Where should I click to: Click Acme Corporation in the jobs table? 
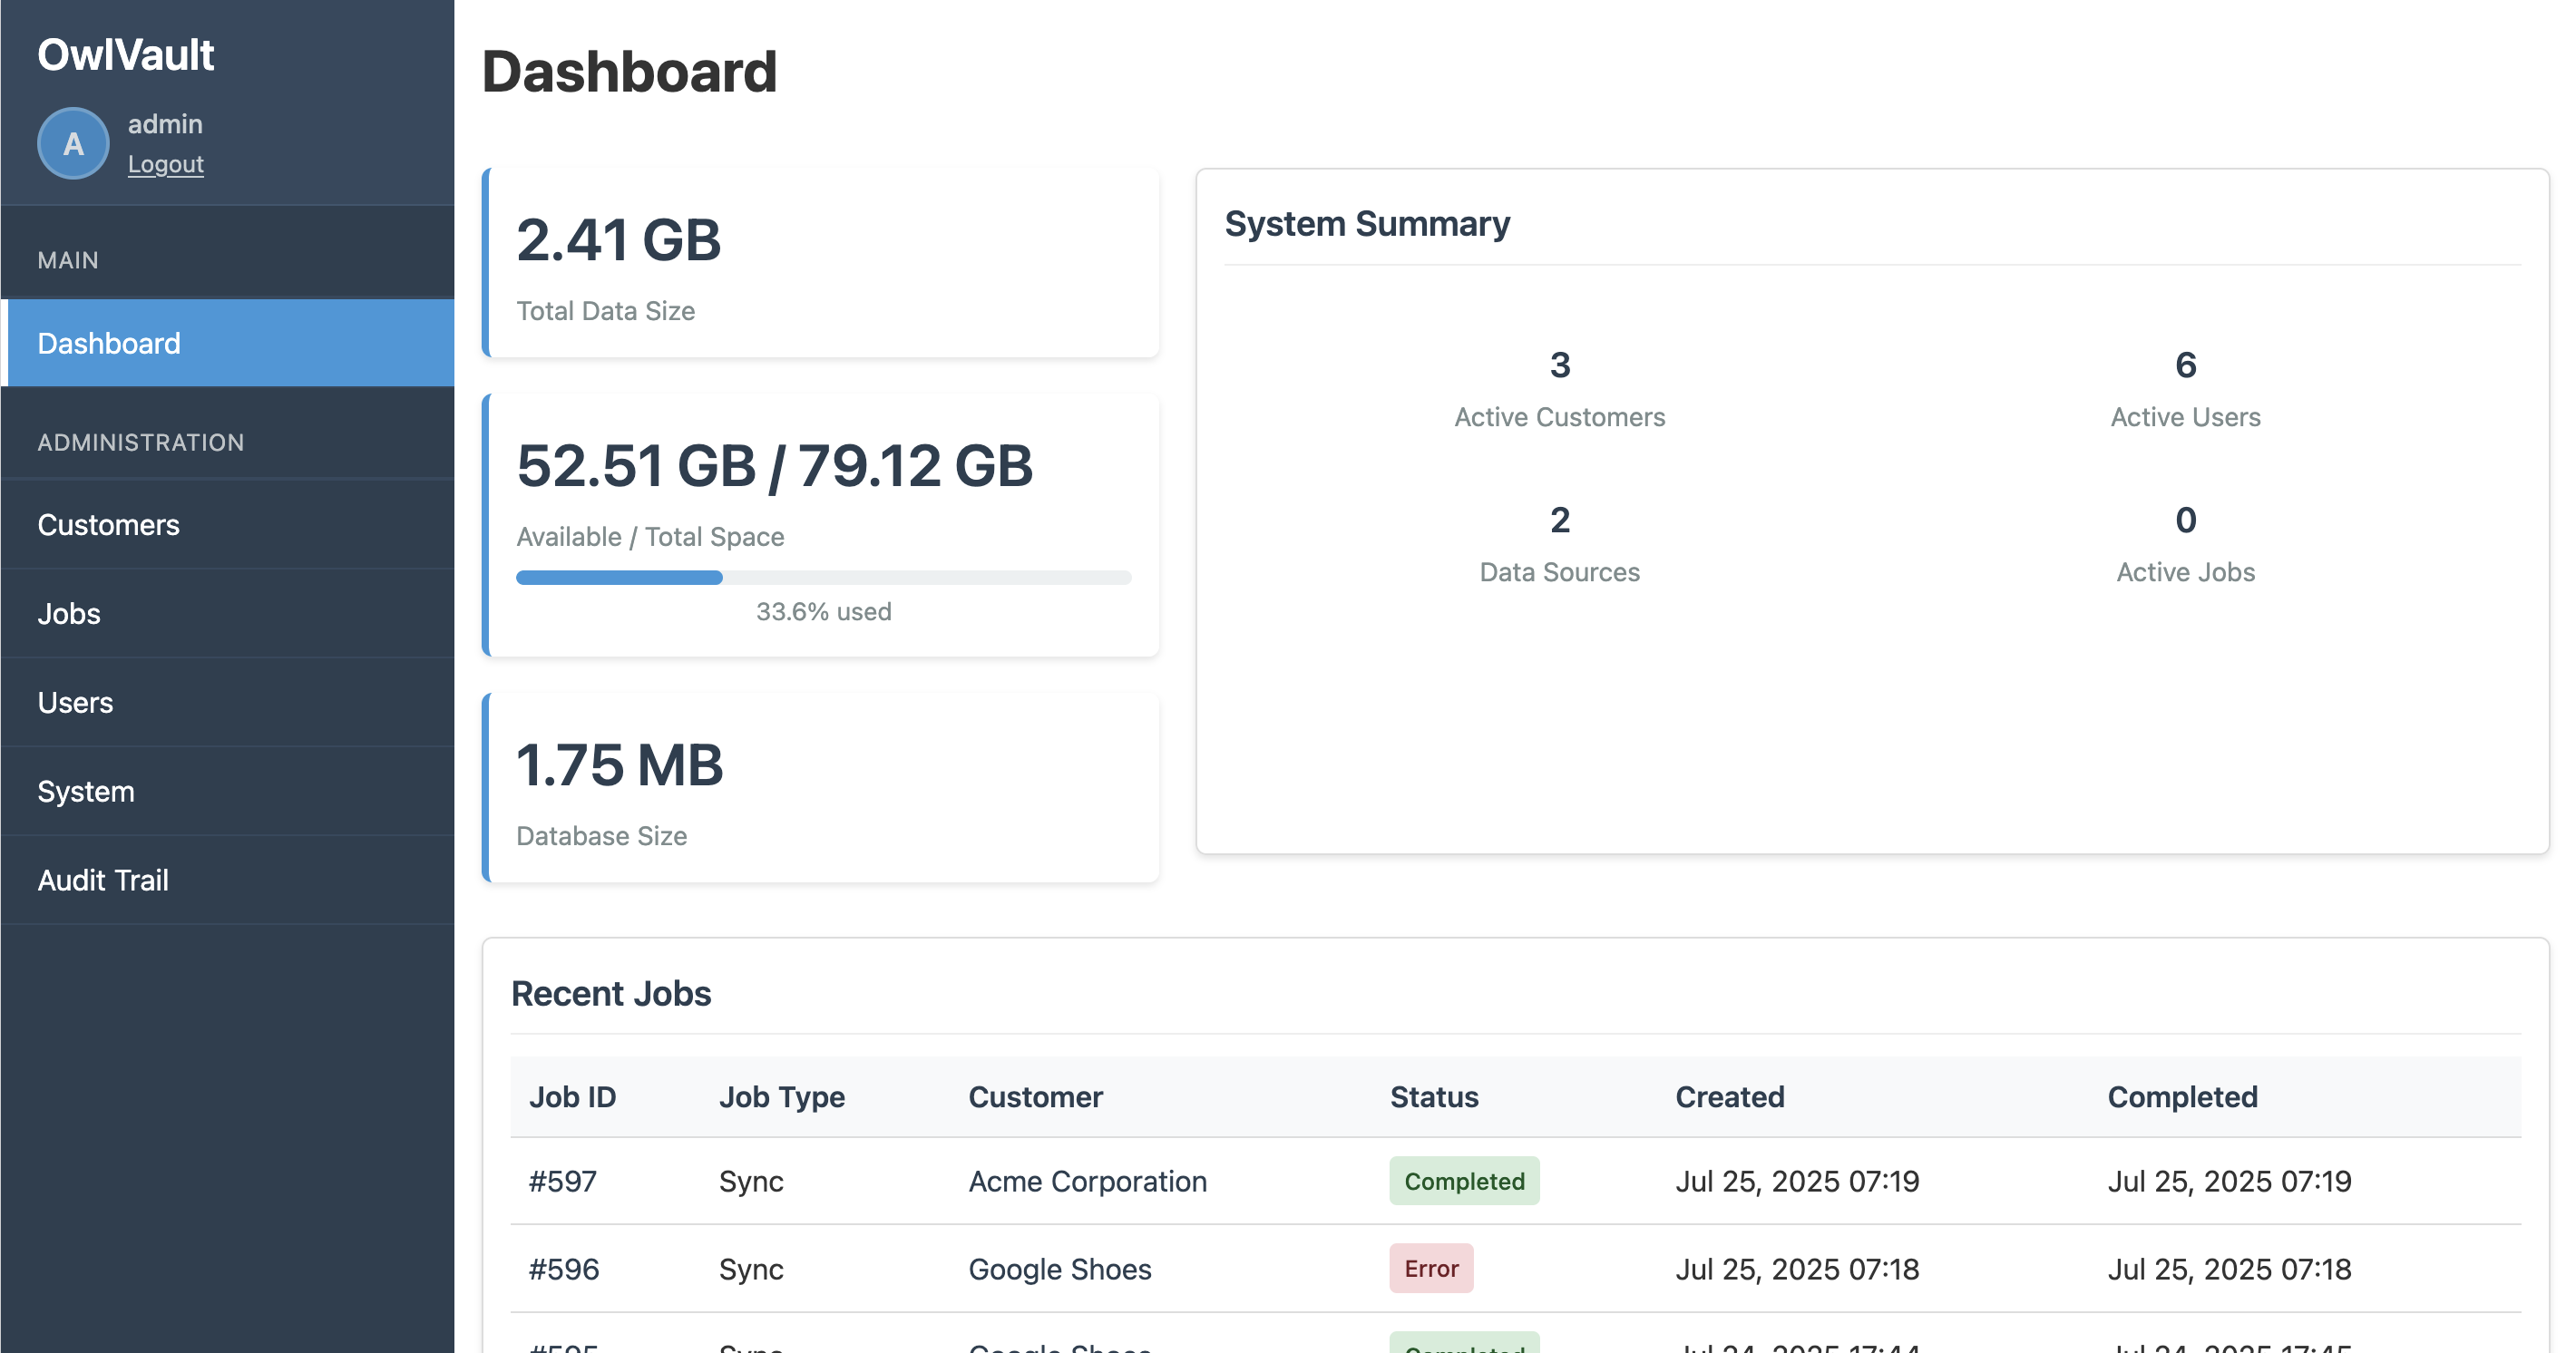tap(1087, 1180)
